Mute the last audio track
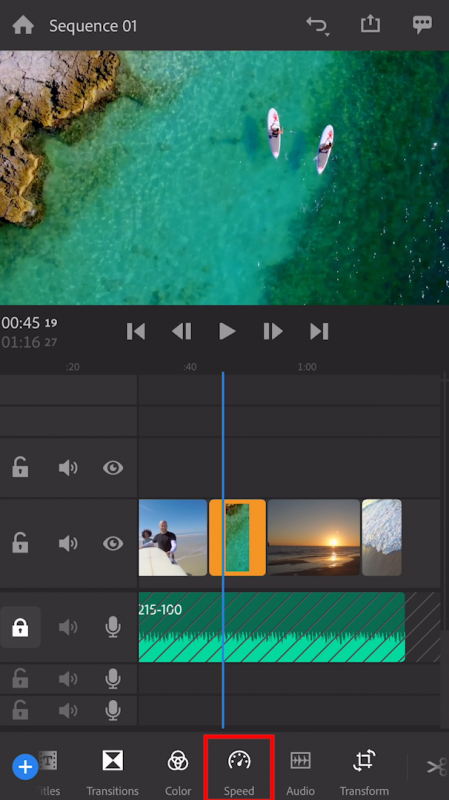This screenshot has height=800, width=449. click(x=67, y=710)
